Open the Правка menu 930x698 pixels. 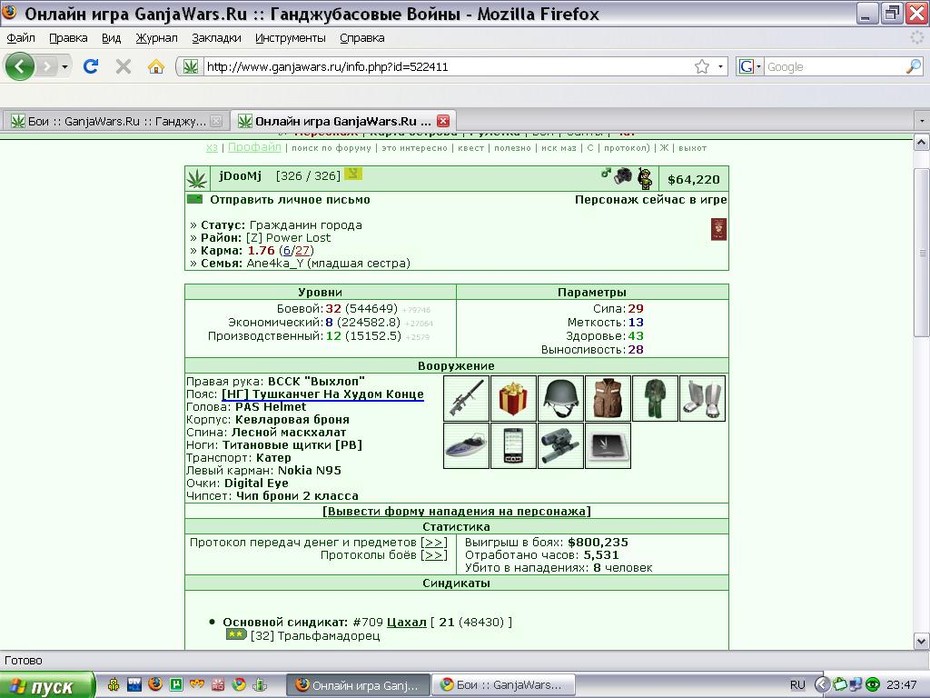click(68, 38)
